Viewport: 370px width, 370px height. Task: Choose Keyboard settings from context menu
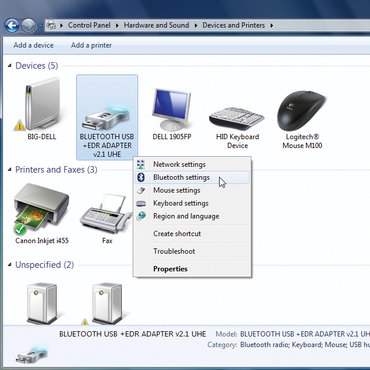[x=192, y=203]
